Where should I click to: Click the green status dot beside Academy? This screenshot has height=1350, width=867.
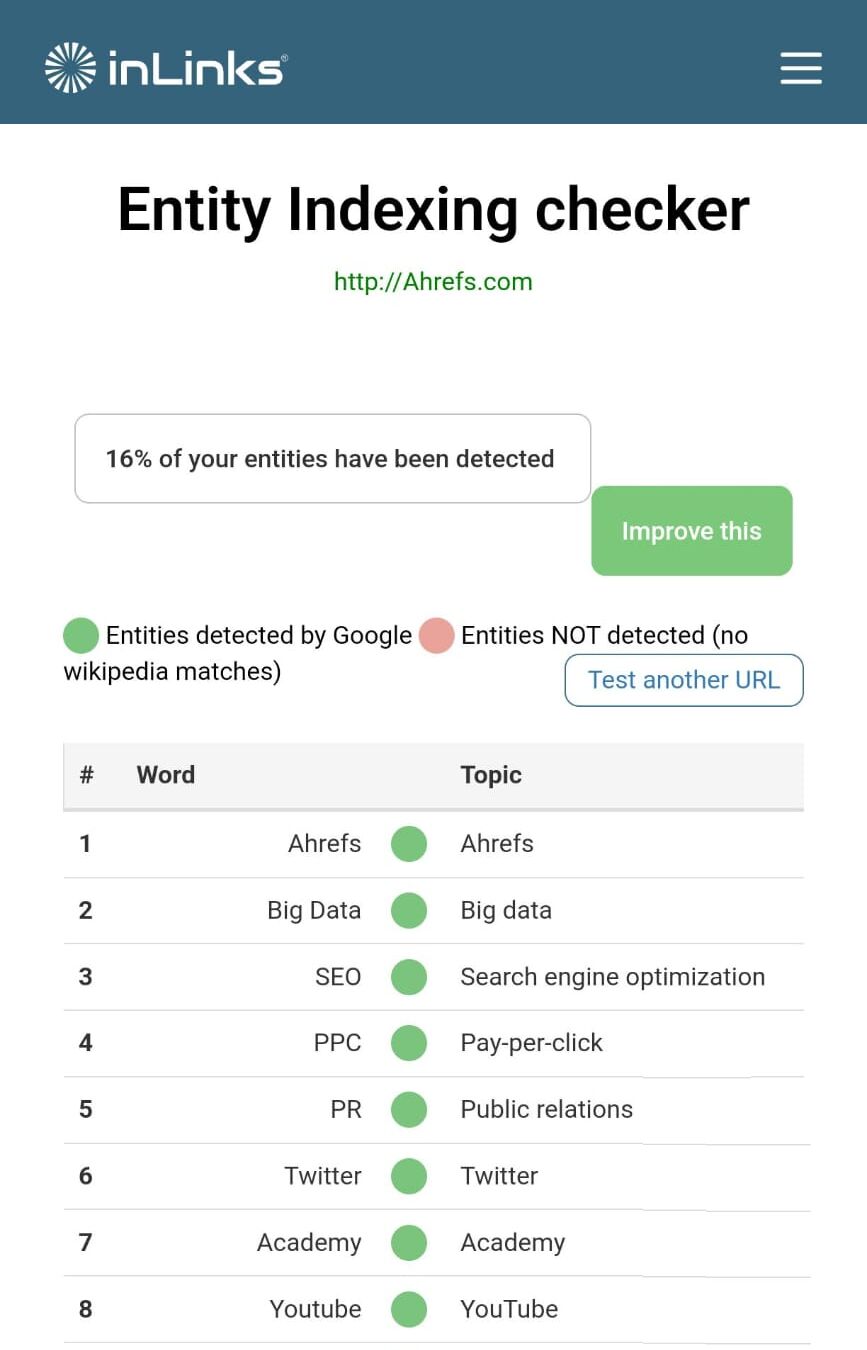tap(408, 1243)
